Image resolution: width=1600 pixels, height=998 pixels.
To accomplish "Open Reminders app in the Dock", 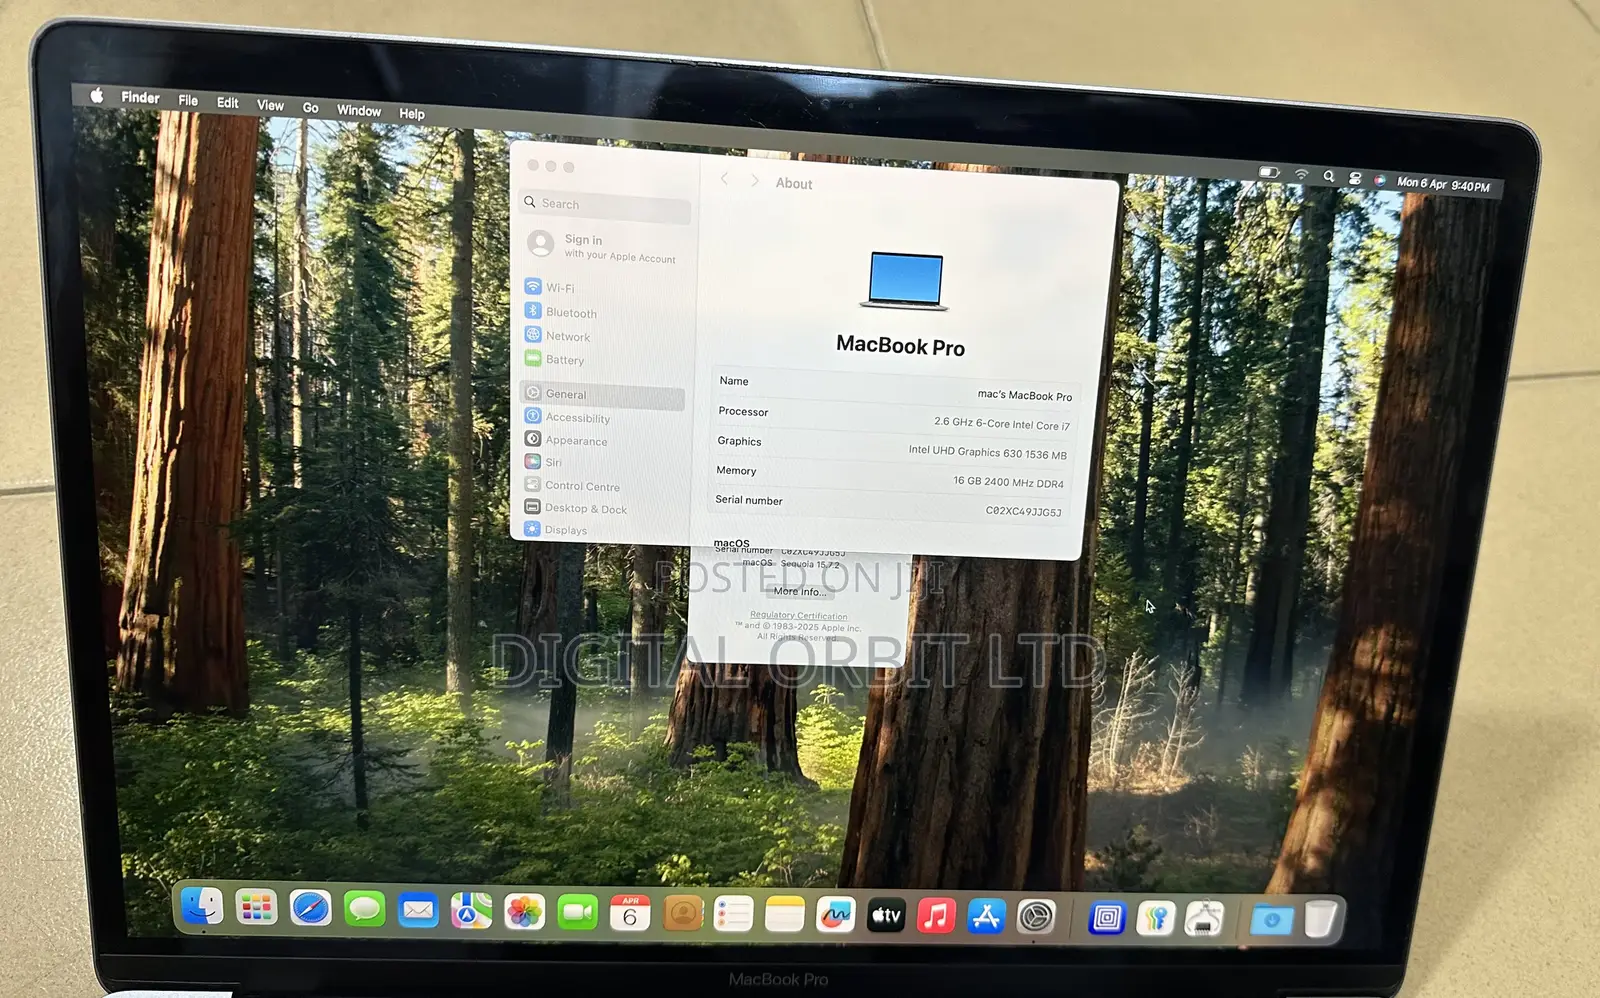I will point(734,914).
